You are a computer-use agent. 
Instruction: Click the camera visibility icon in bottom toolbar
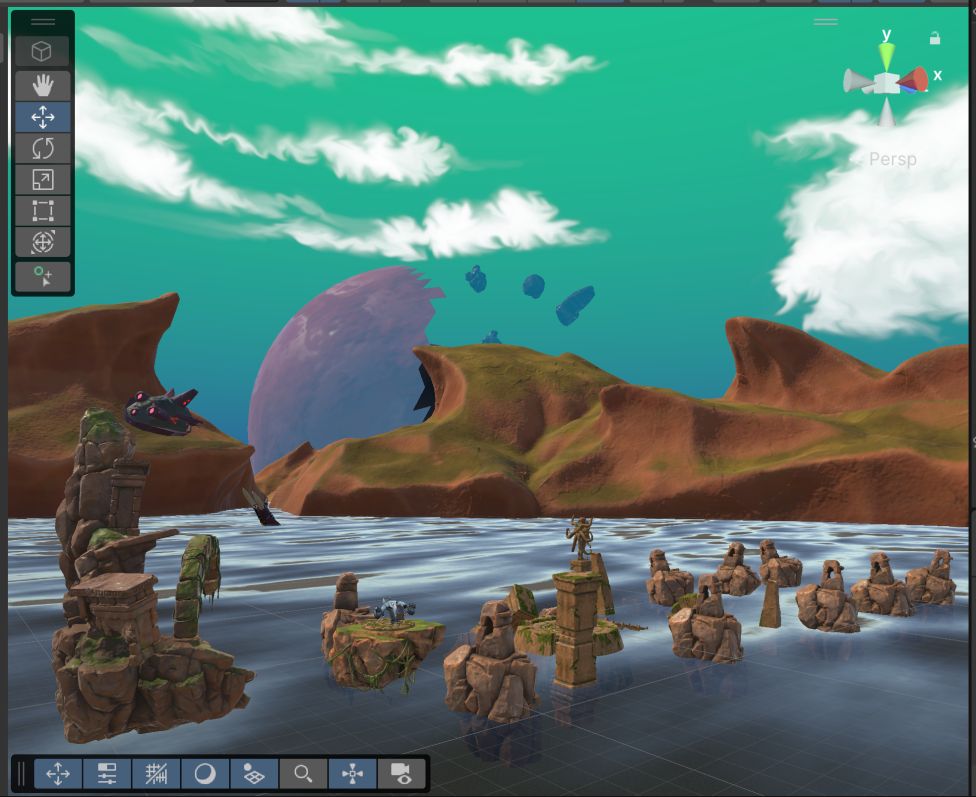pos(400,773)
